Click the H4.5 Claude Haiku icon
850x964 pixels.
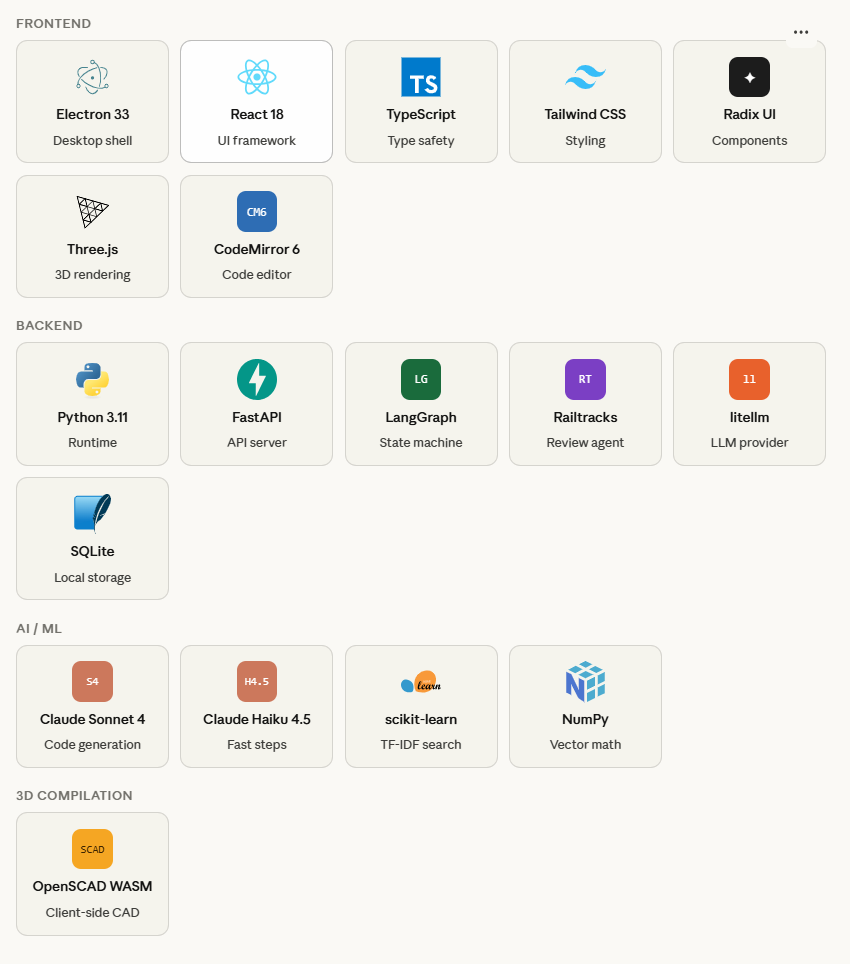click(x=256, y=681)
